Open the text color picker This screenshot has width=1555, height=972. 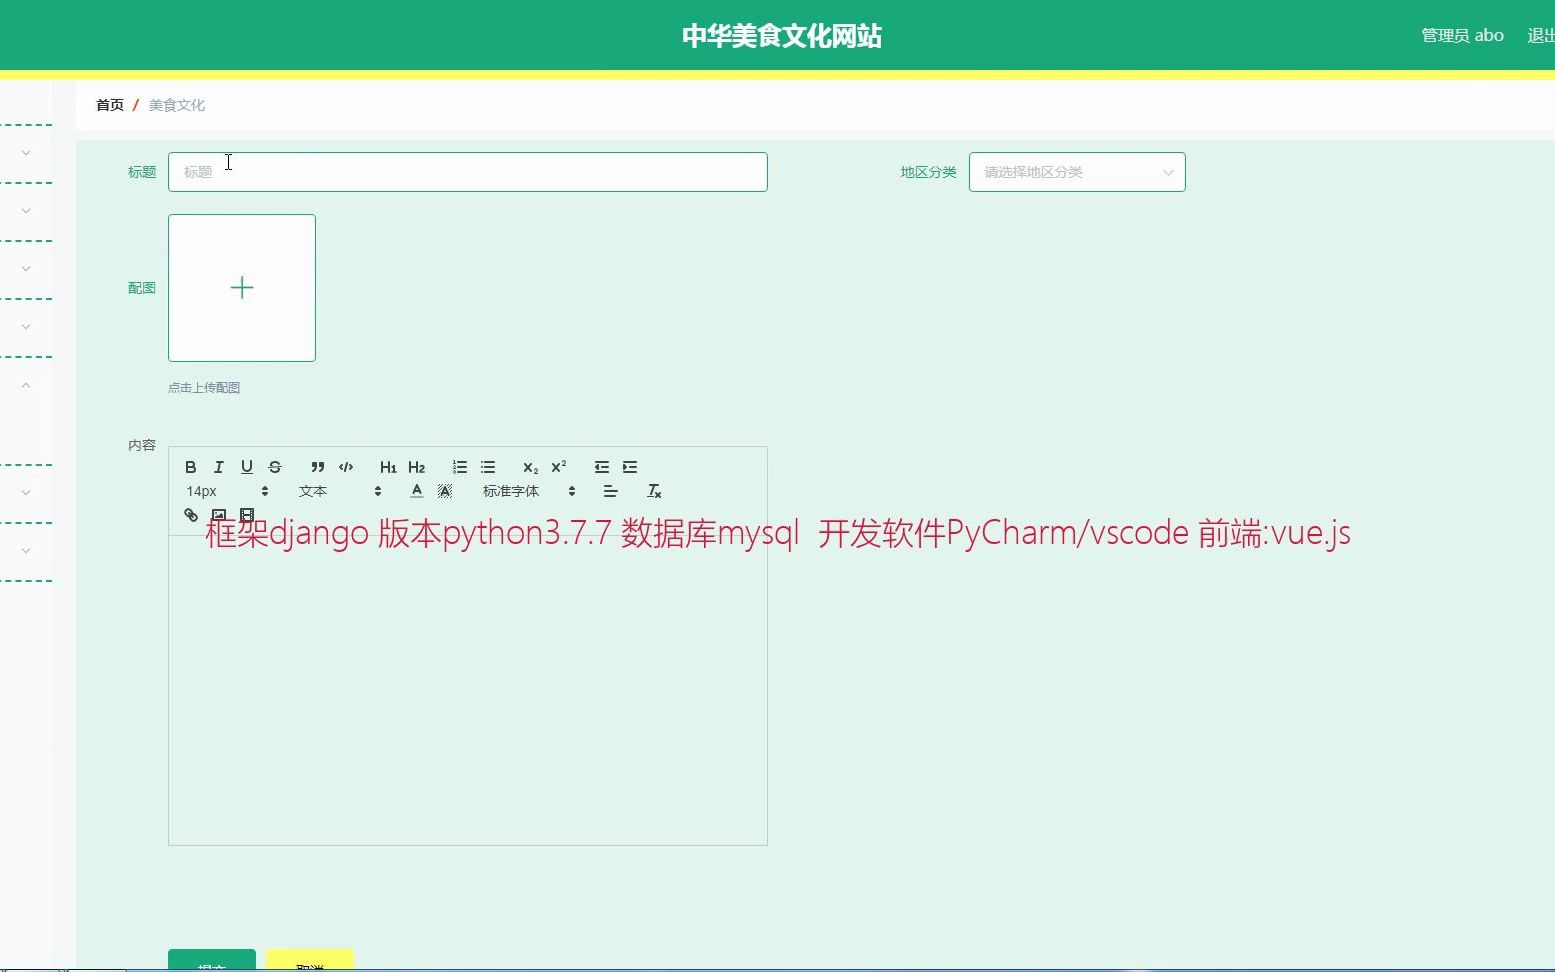click(417, 491)
